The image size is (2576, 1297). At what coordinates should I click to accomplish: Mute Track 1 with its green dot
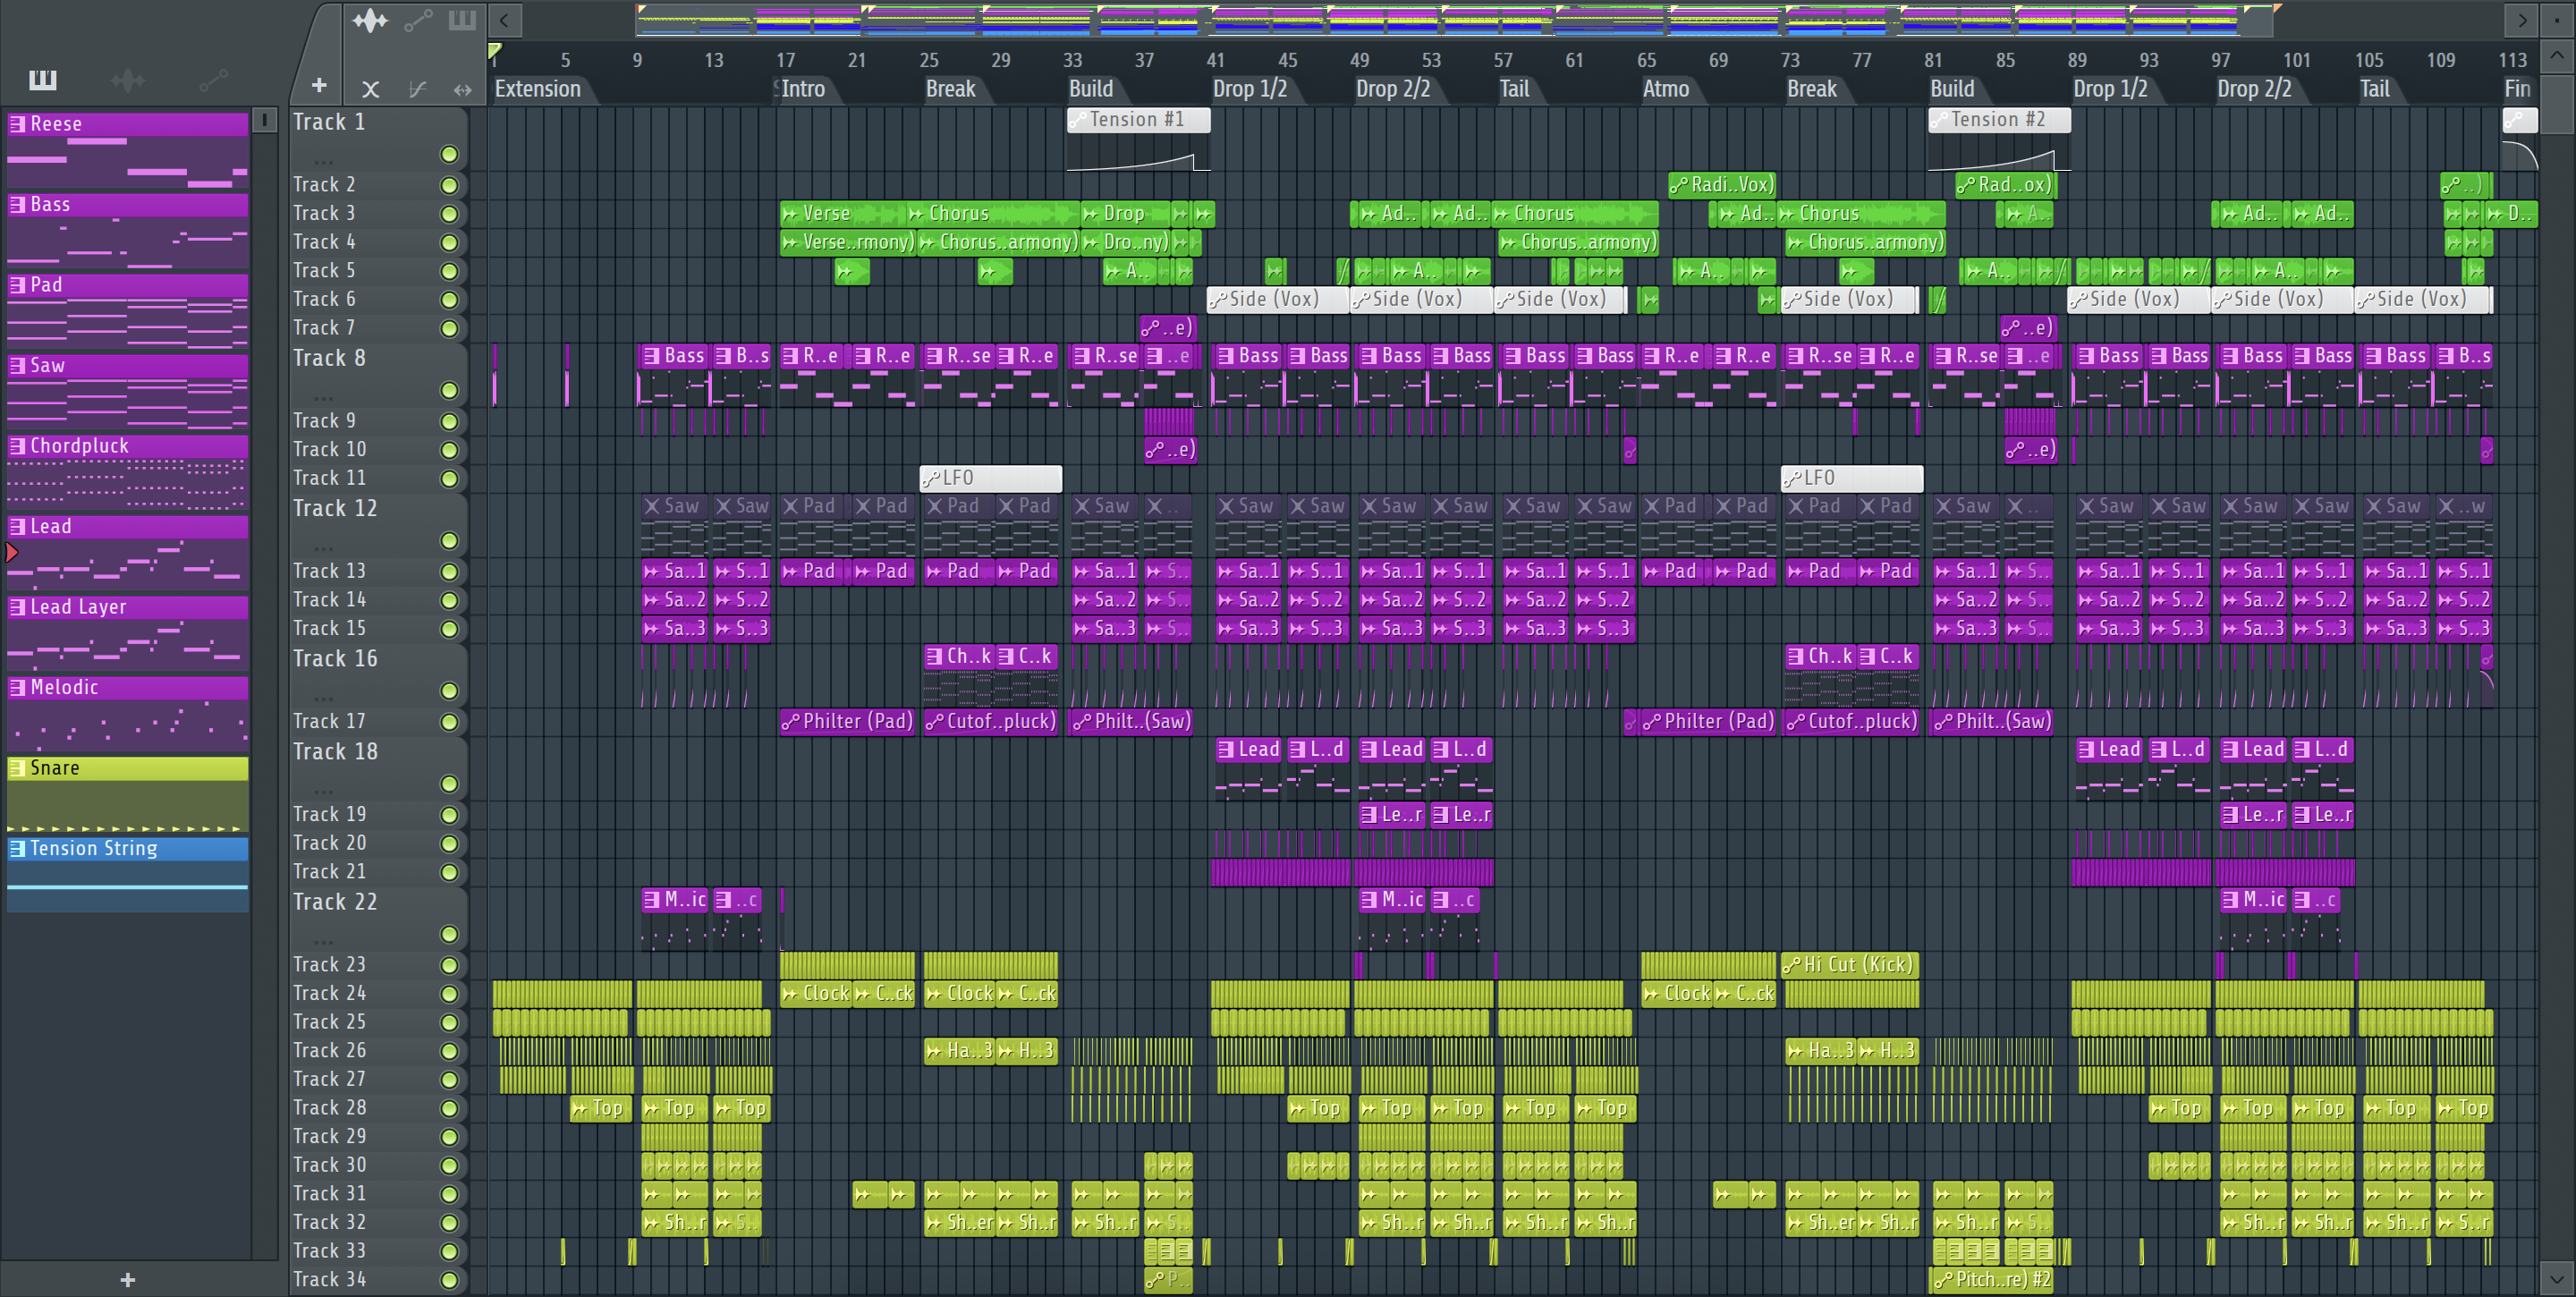[449, 155]
